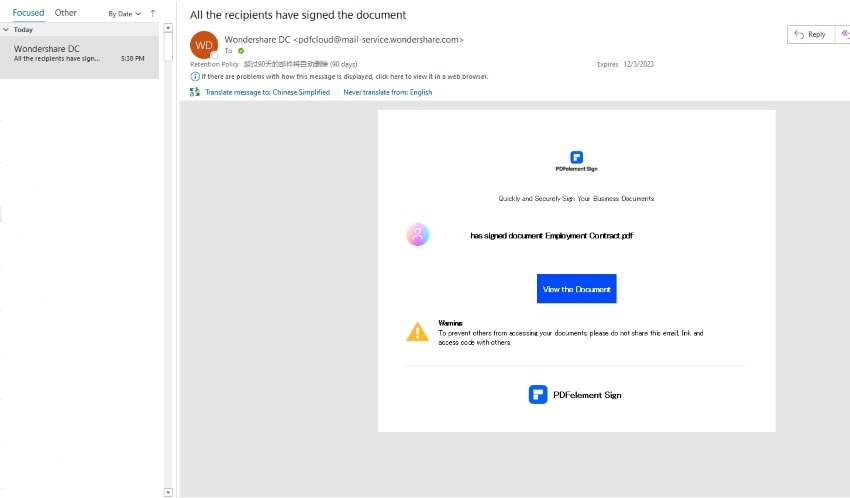Screen dimensions: 850x498
Task: Click the translate icon in message header
Action: 194,92
